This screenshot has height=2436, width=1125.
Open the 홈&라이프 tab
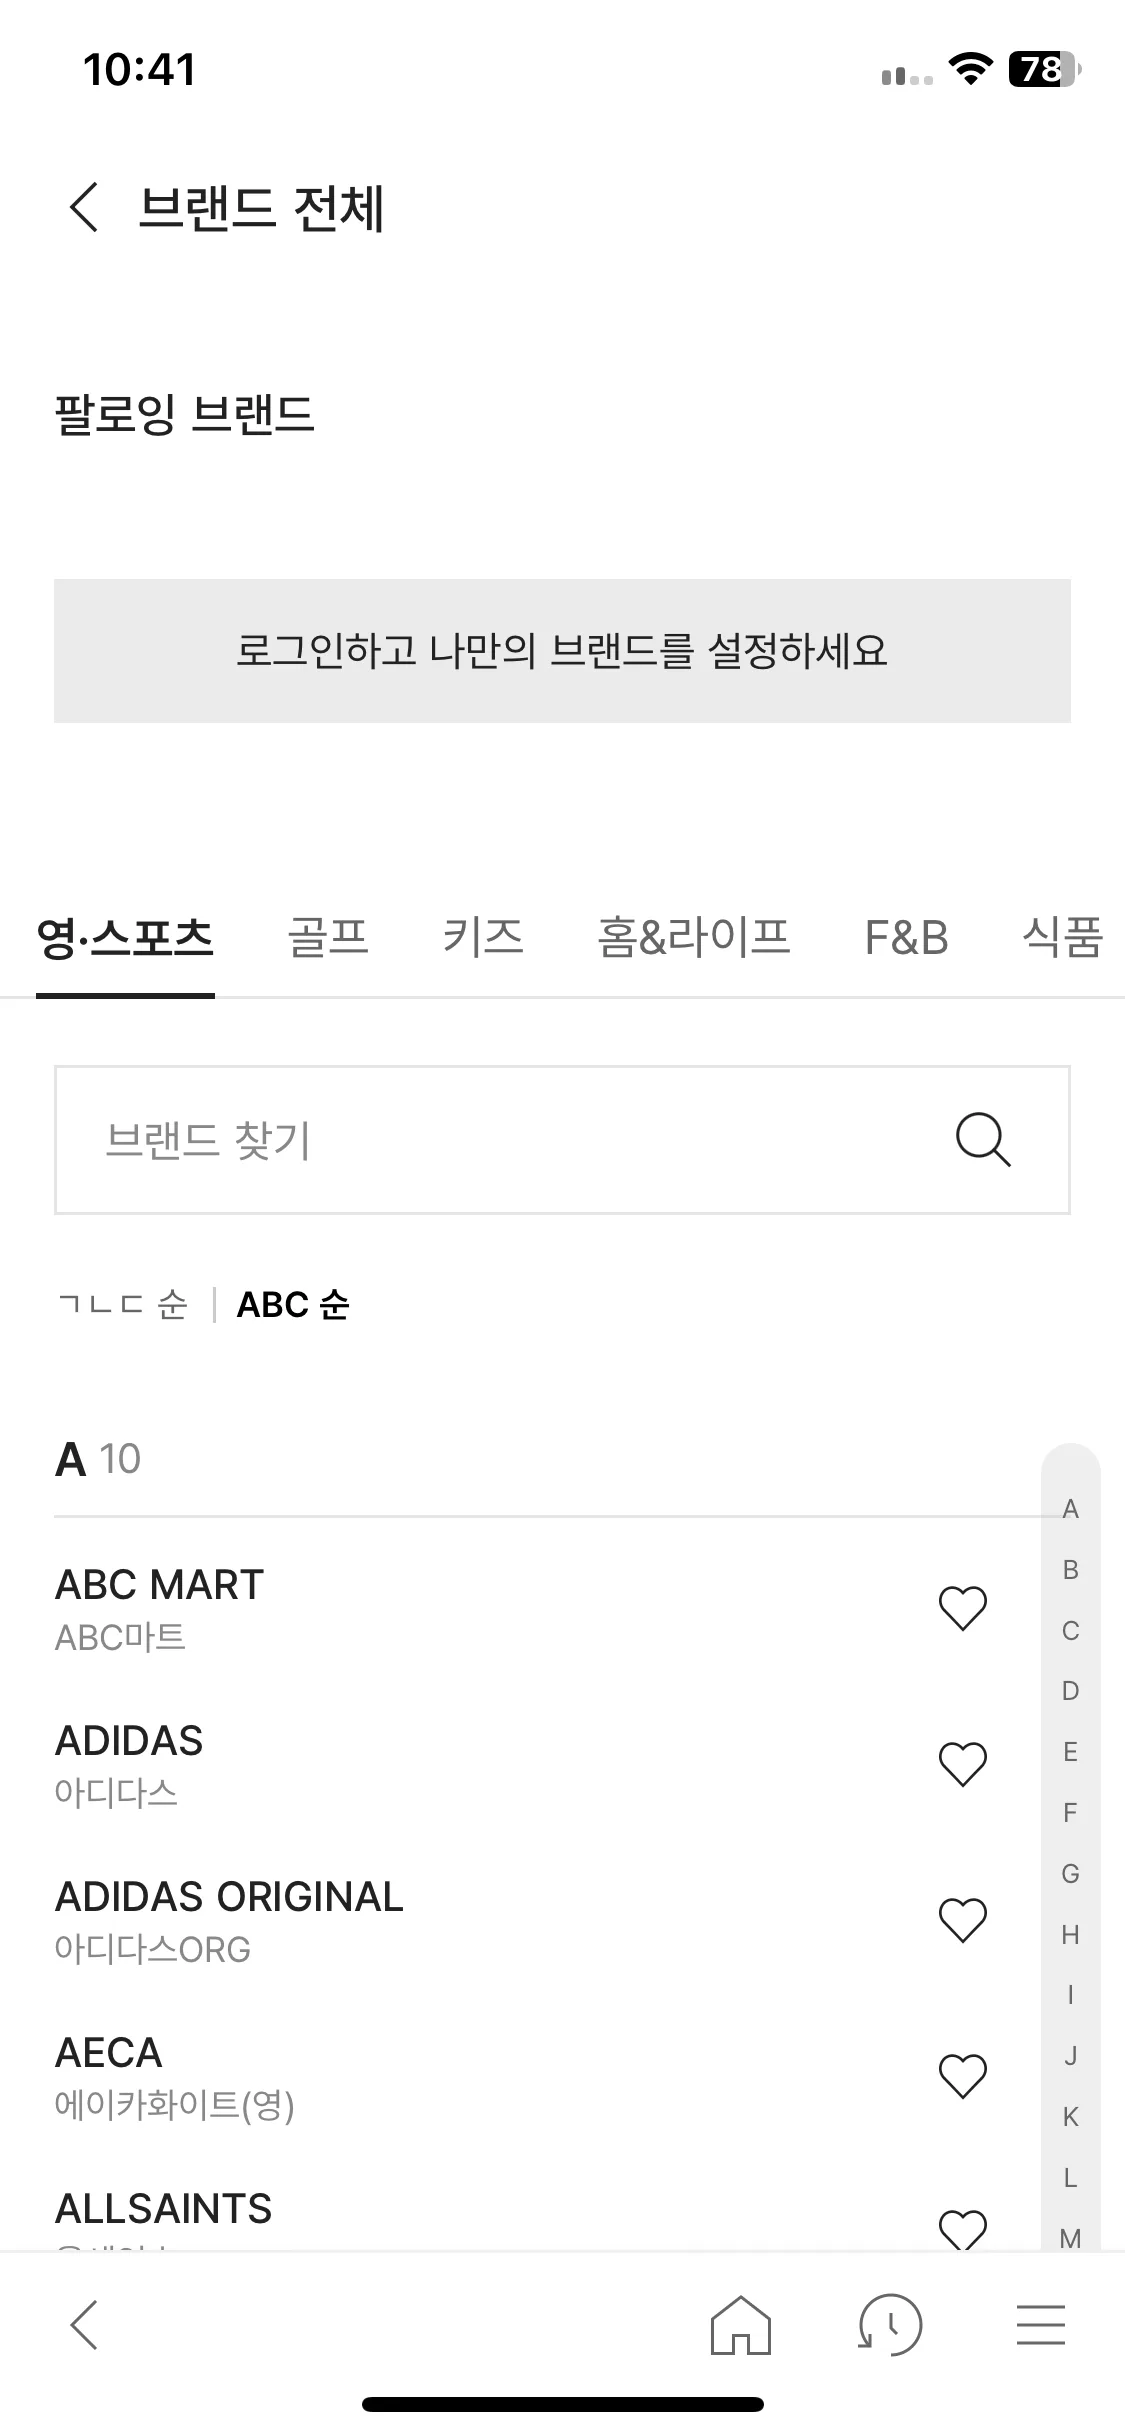tap(694, 938)
